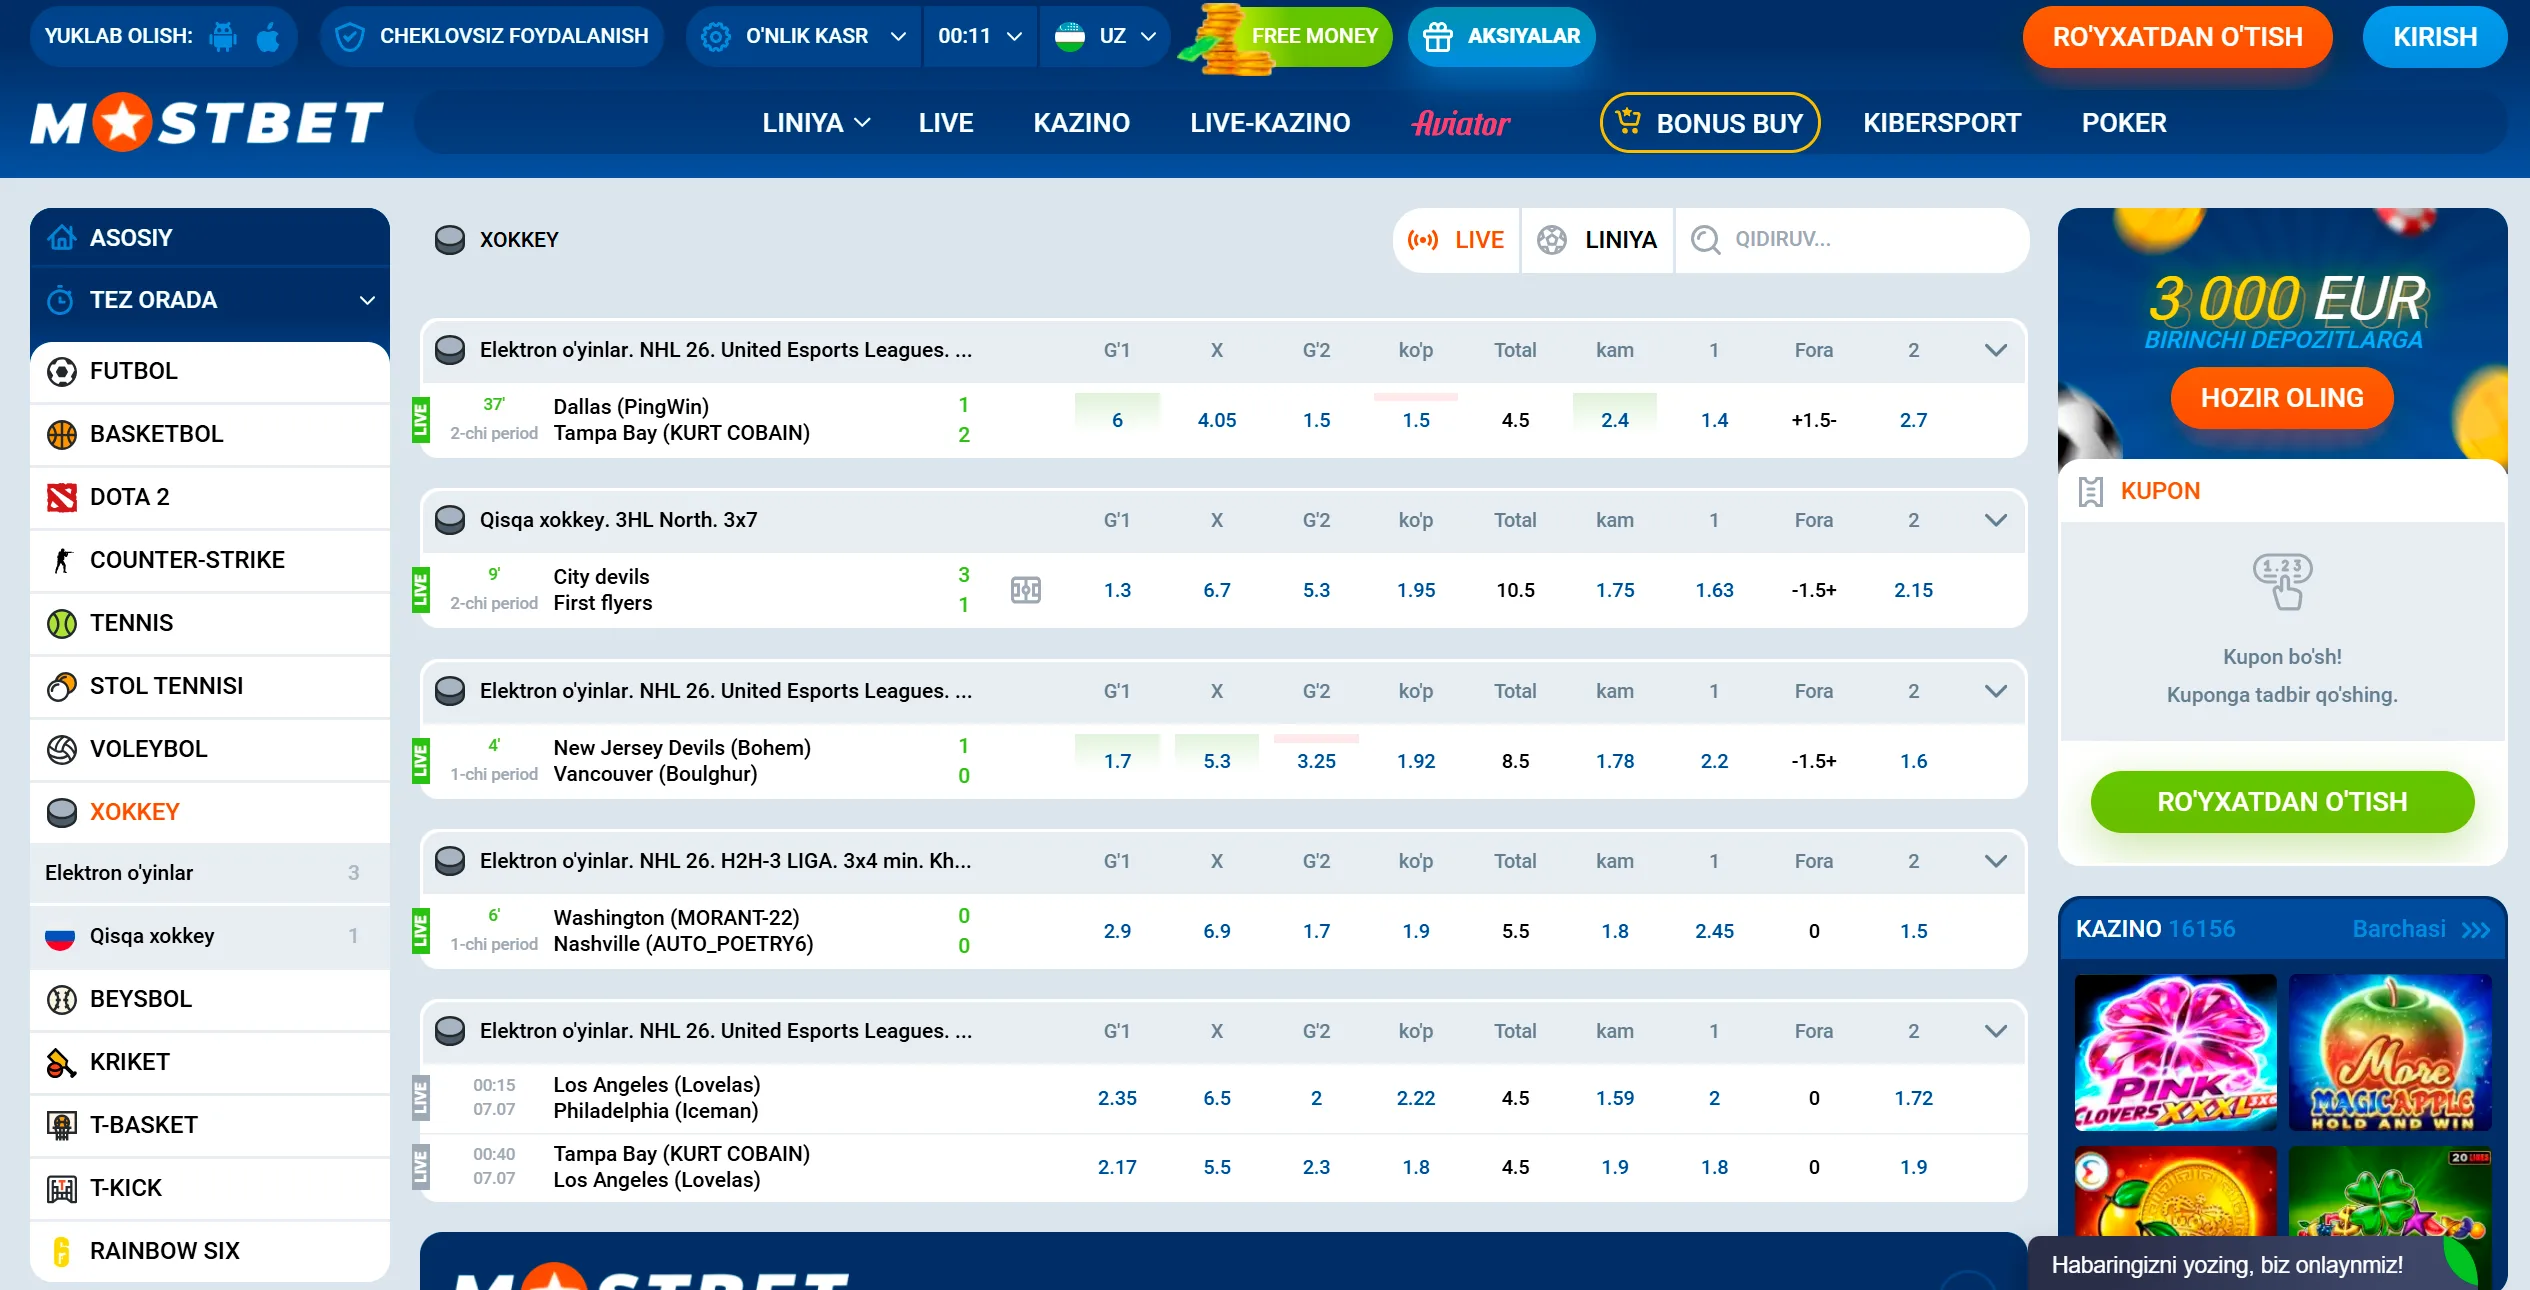Switch to the LIVE filter

(1456, 240)
